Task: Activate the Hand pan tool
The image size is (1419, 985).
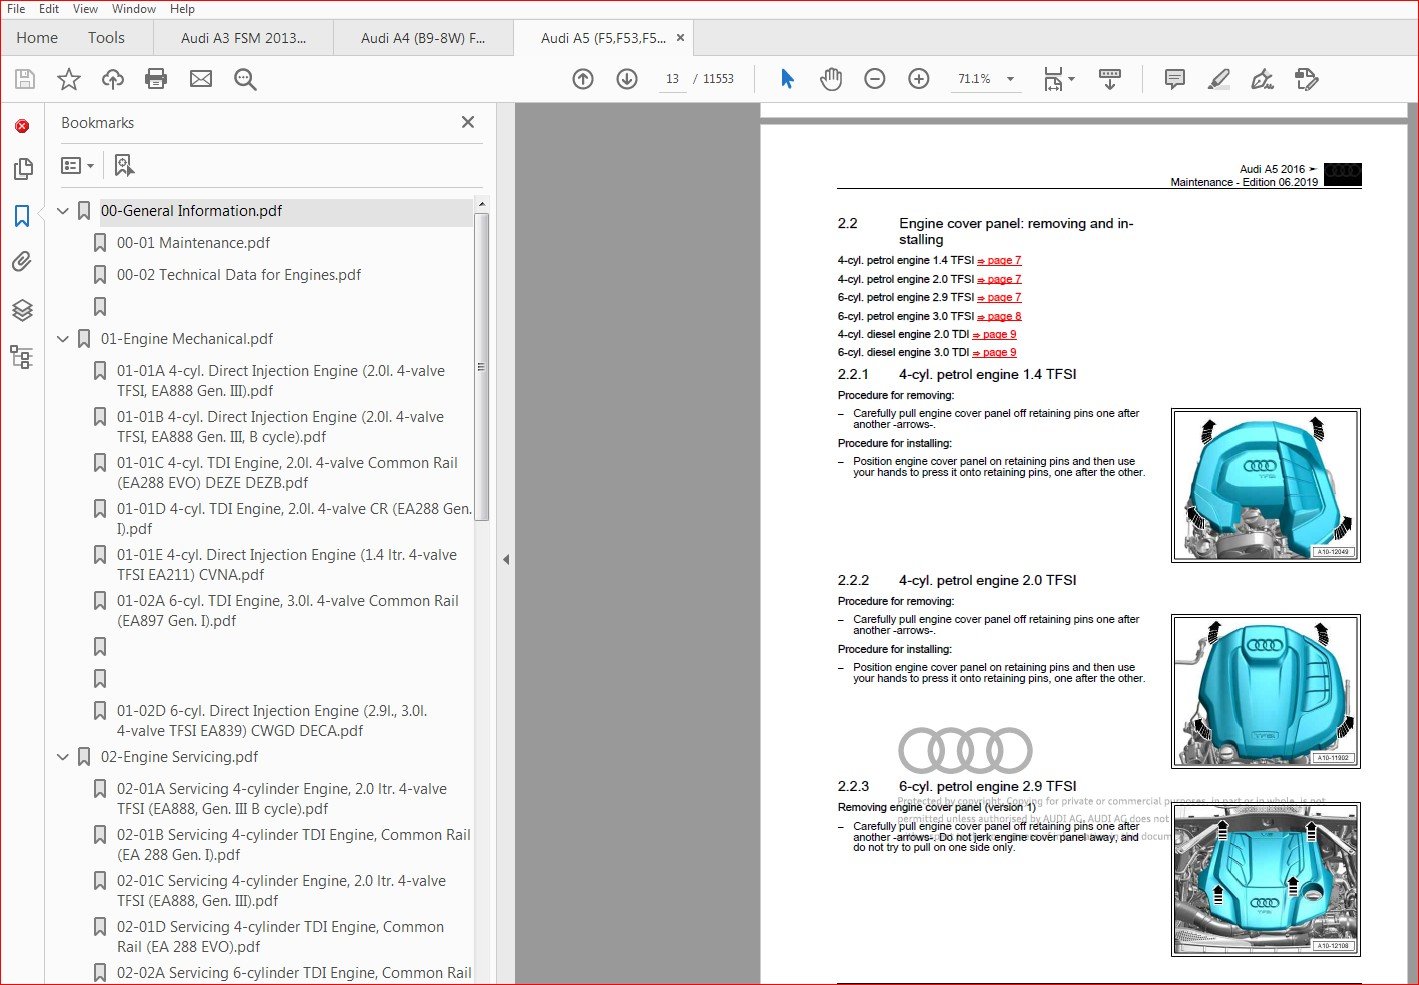Action: point(831,79)
